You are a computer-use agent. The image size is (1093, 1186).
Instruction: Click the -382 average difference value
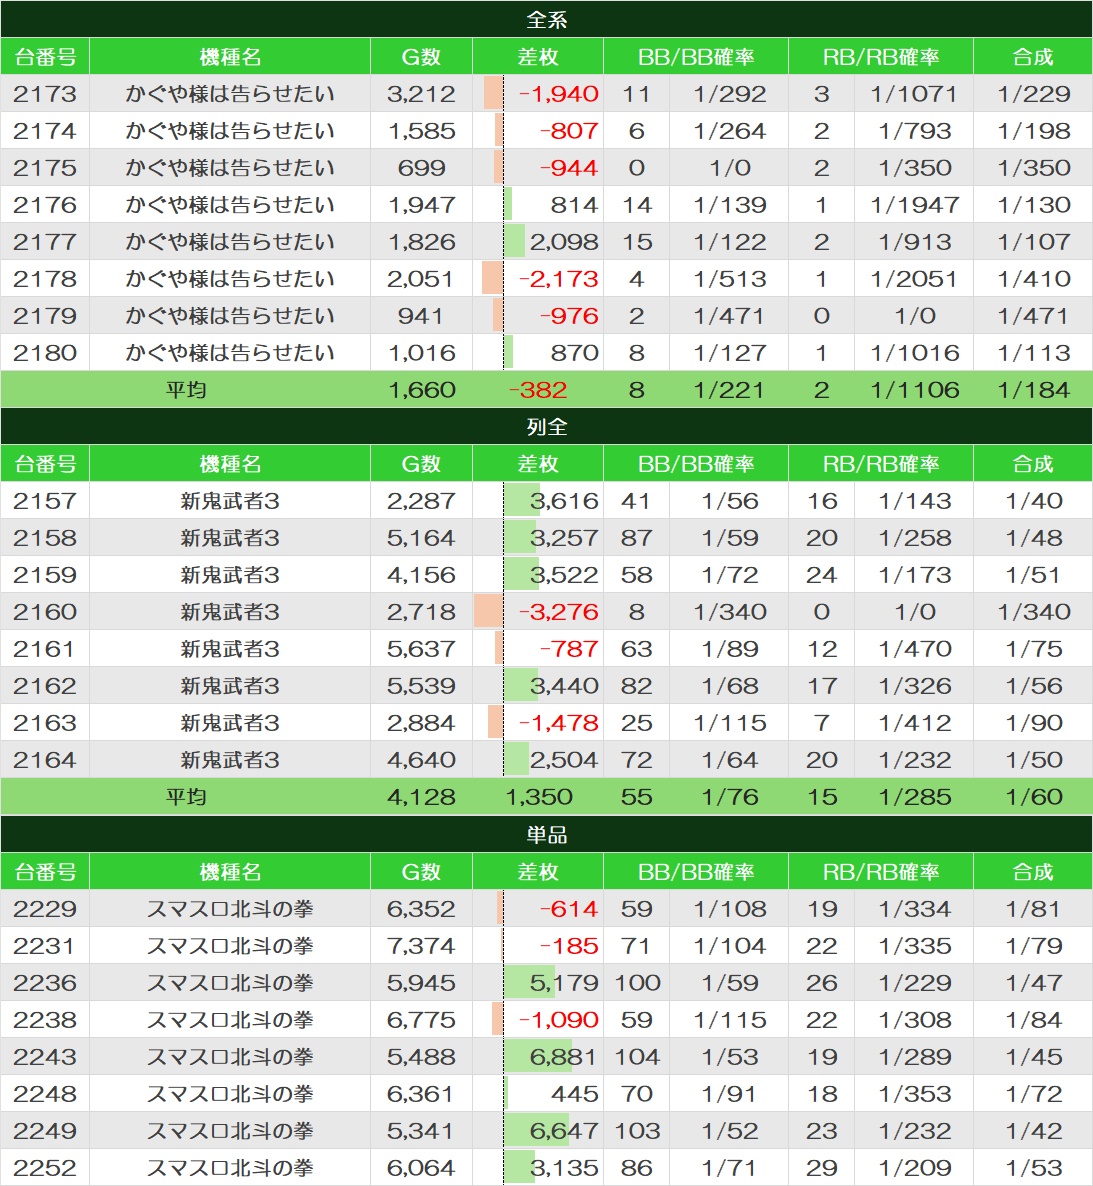coord(538,390)
